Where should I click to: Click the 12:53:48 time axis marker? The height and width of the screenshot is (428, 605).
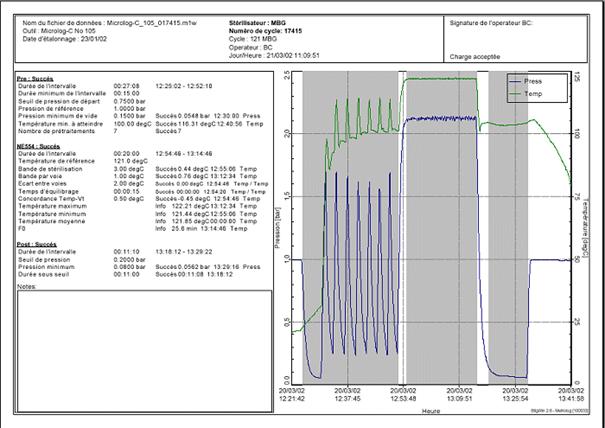pyautogui.click(x=401, y=395)
